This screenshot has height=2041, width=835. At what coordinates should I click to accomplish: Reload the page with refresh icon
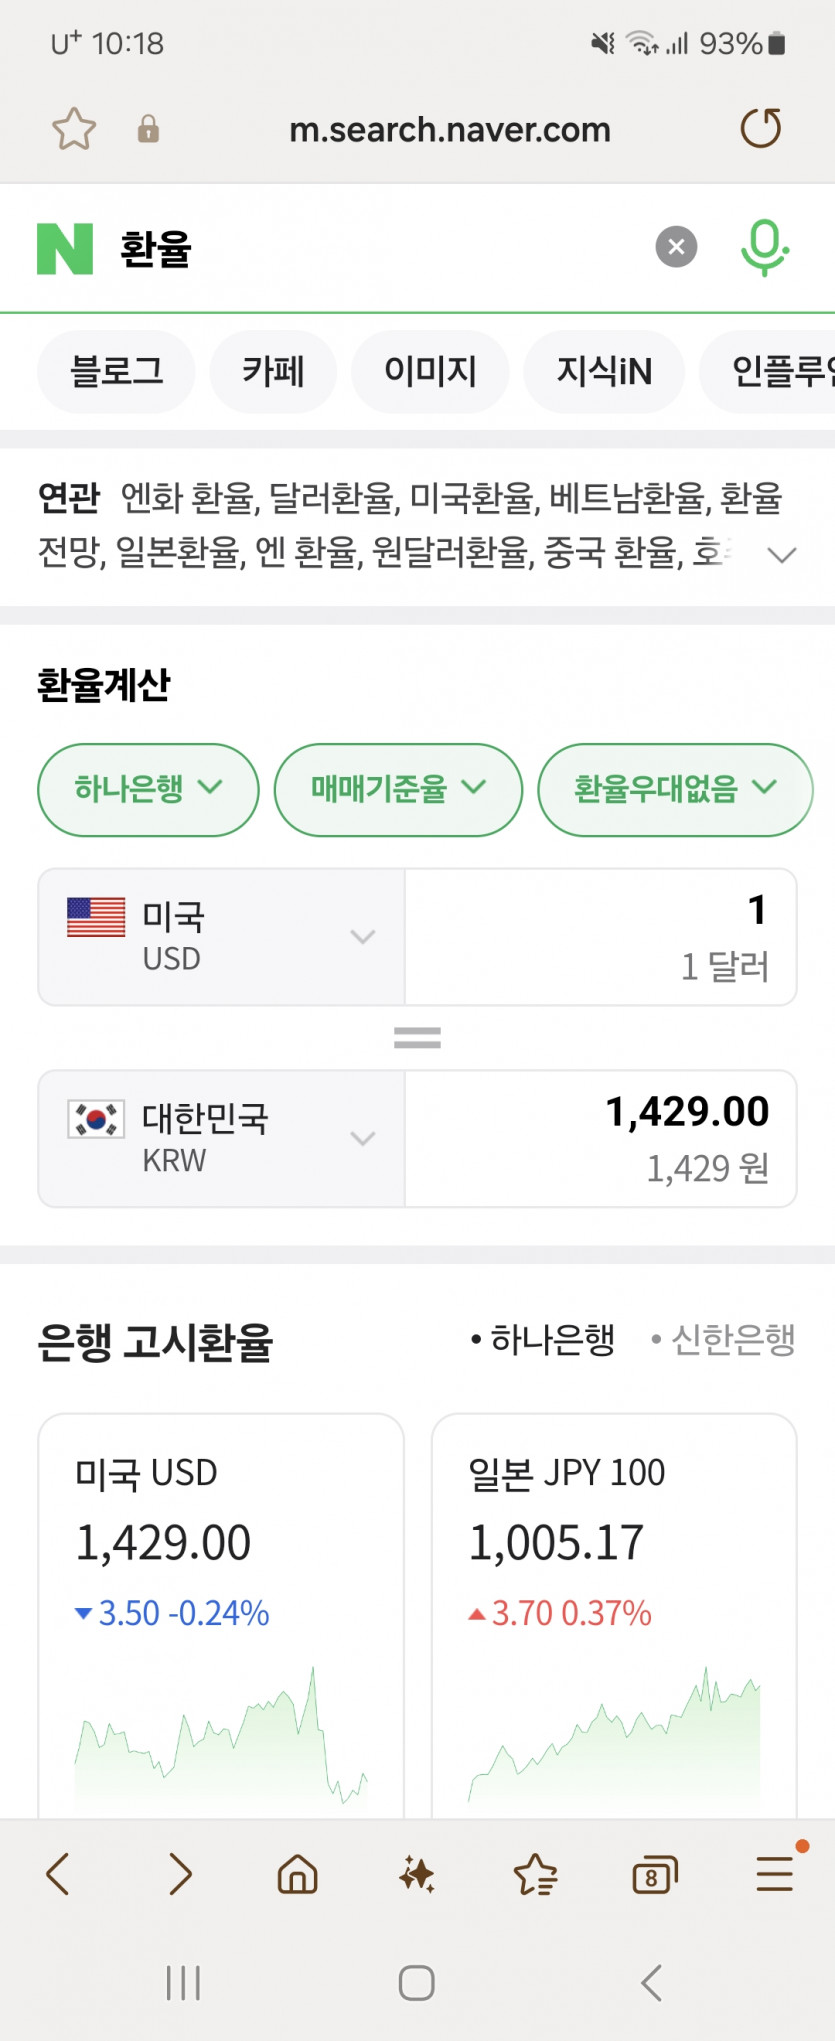[x=760, y=129]
